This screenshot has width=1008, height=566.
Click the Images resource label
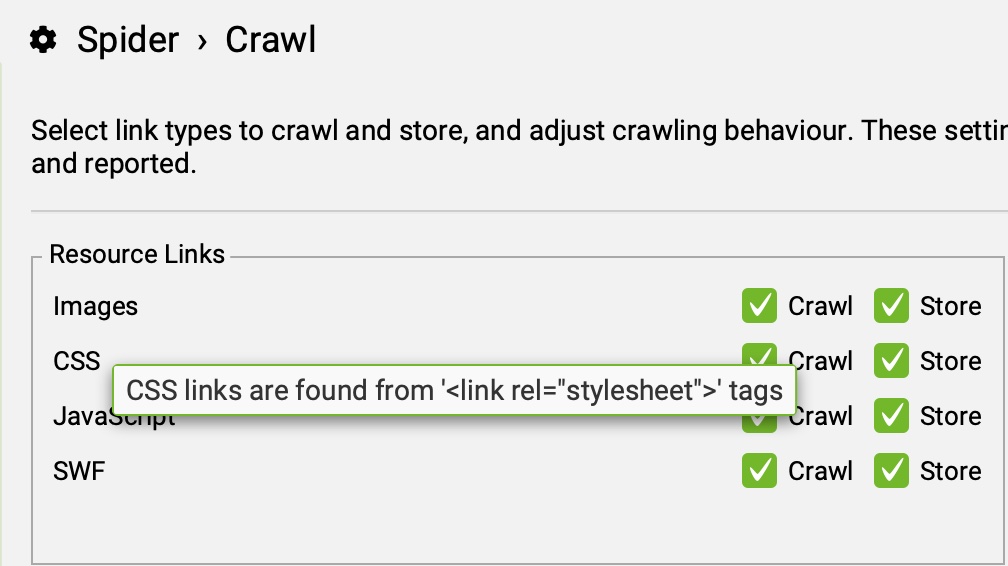pyautogui.click(x=95, y=306)
